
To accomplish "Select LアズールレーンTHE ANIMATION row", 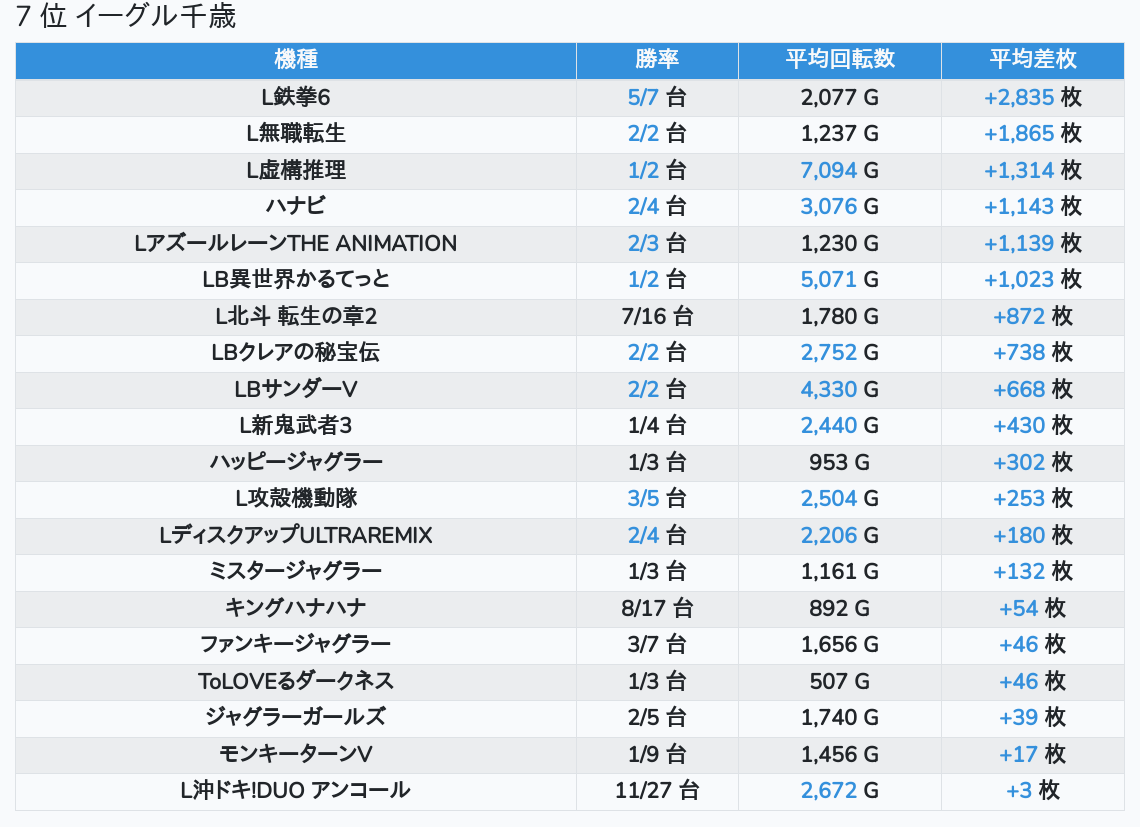I will (x=296, y=243).
